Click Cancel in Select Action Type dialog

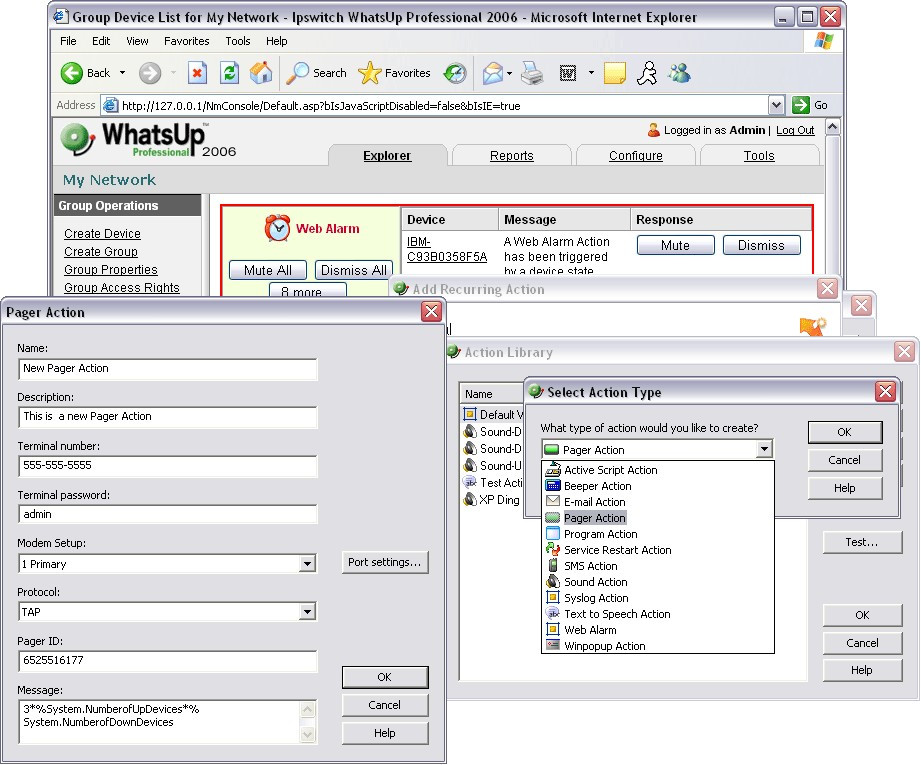point(845,460)
